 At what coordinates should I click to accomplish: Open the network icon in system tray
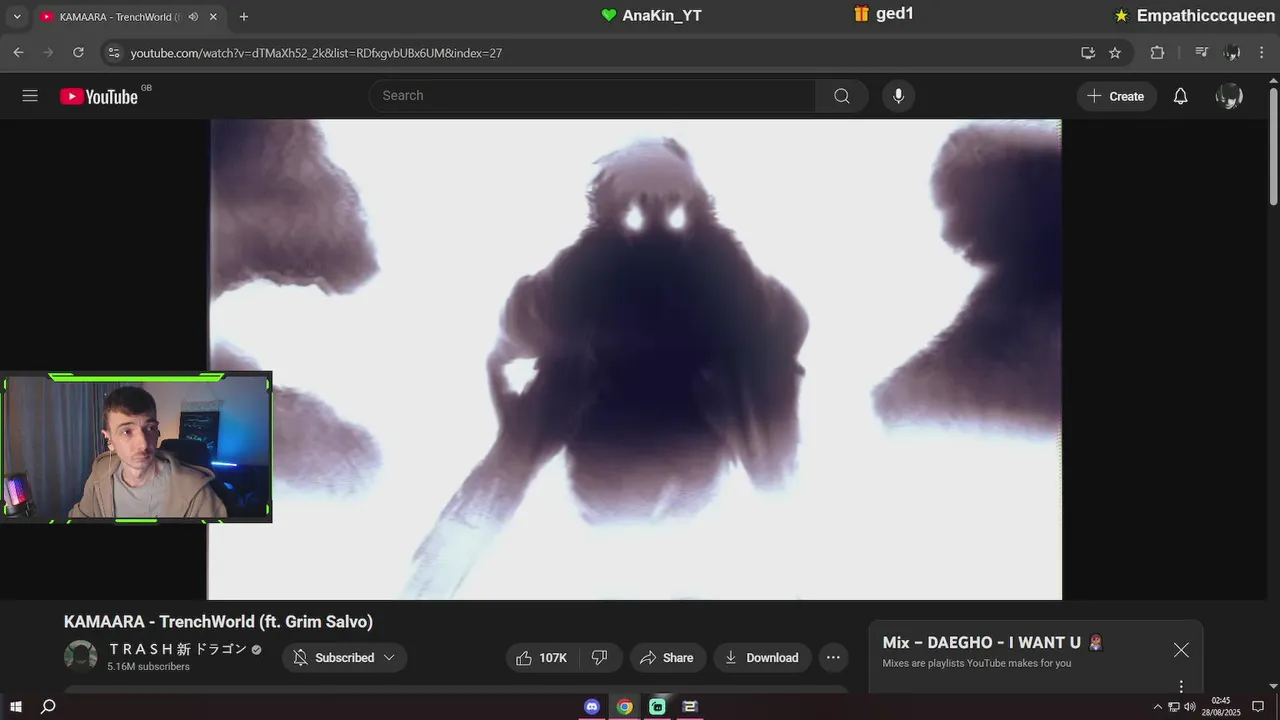1174,707
